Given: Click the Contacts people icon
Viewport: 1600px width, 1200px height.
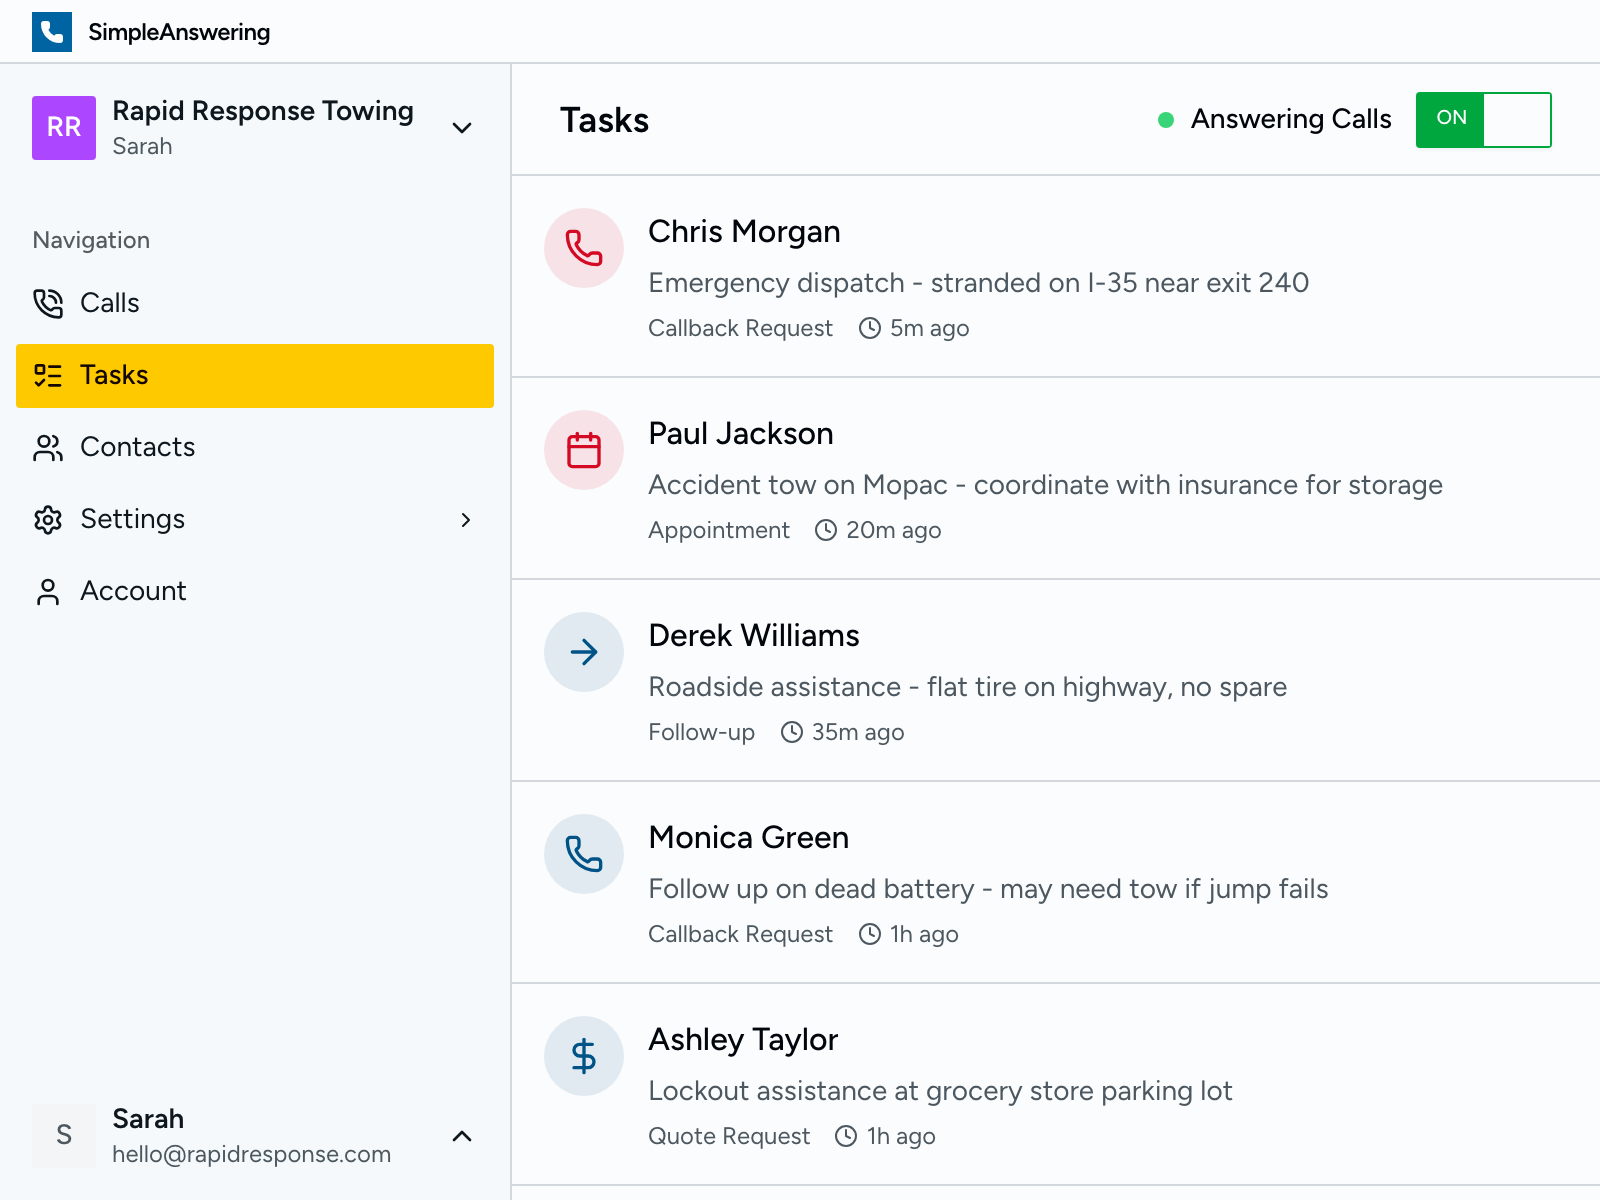Looking at the screenshot, I should (49, 447).
